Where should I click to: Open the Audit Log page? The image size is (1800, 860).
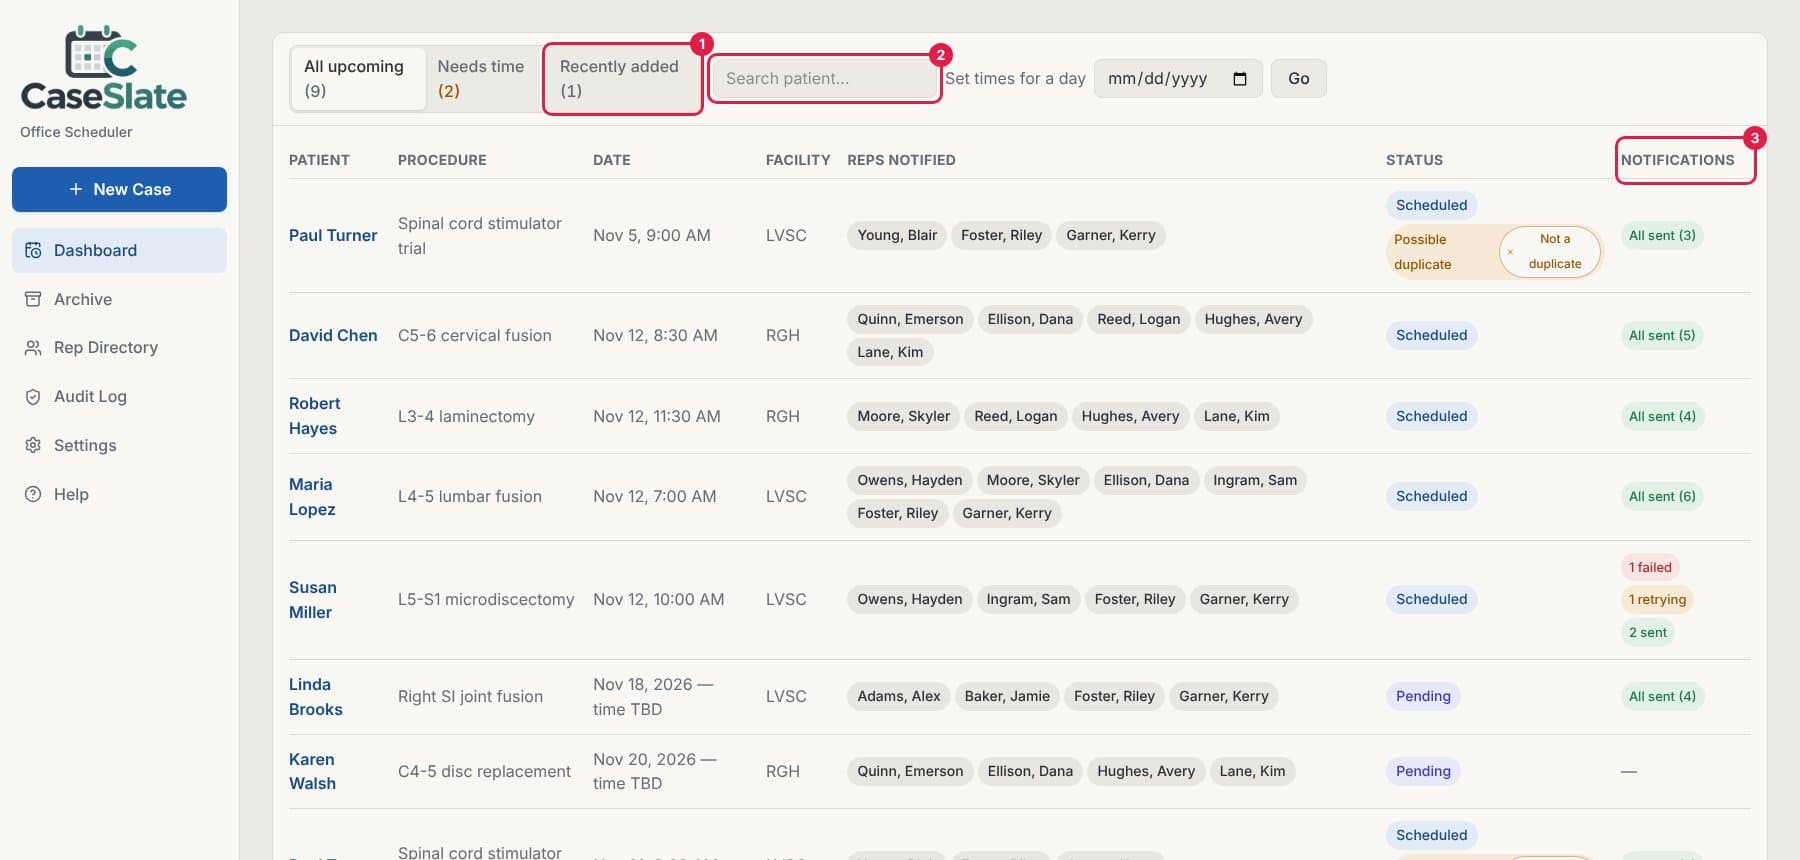pyautogui.click(x=119, y=396)
